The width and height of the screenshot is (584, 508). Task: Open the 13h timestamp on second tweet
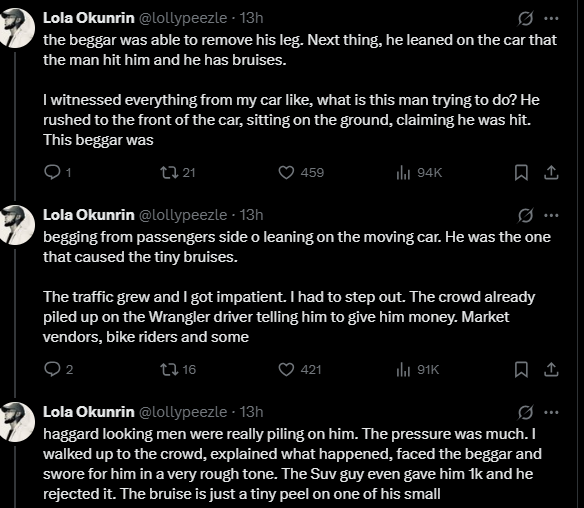pos(251,215)
